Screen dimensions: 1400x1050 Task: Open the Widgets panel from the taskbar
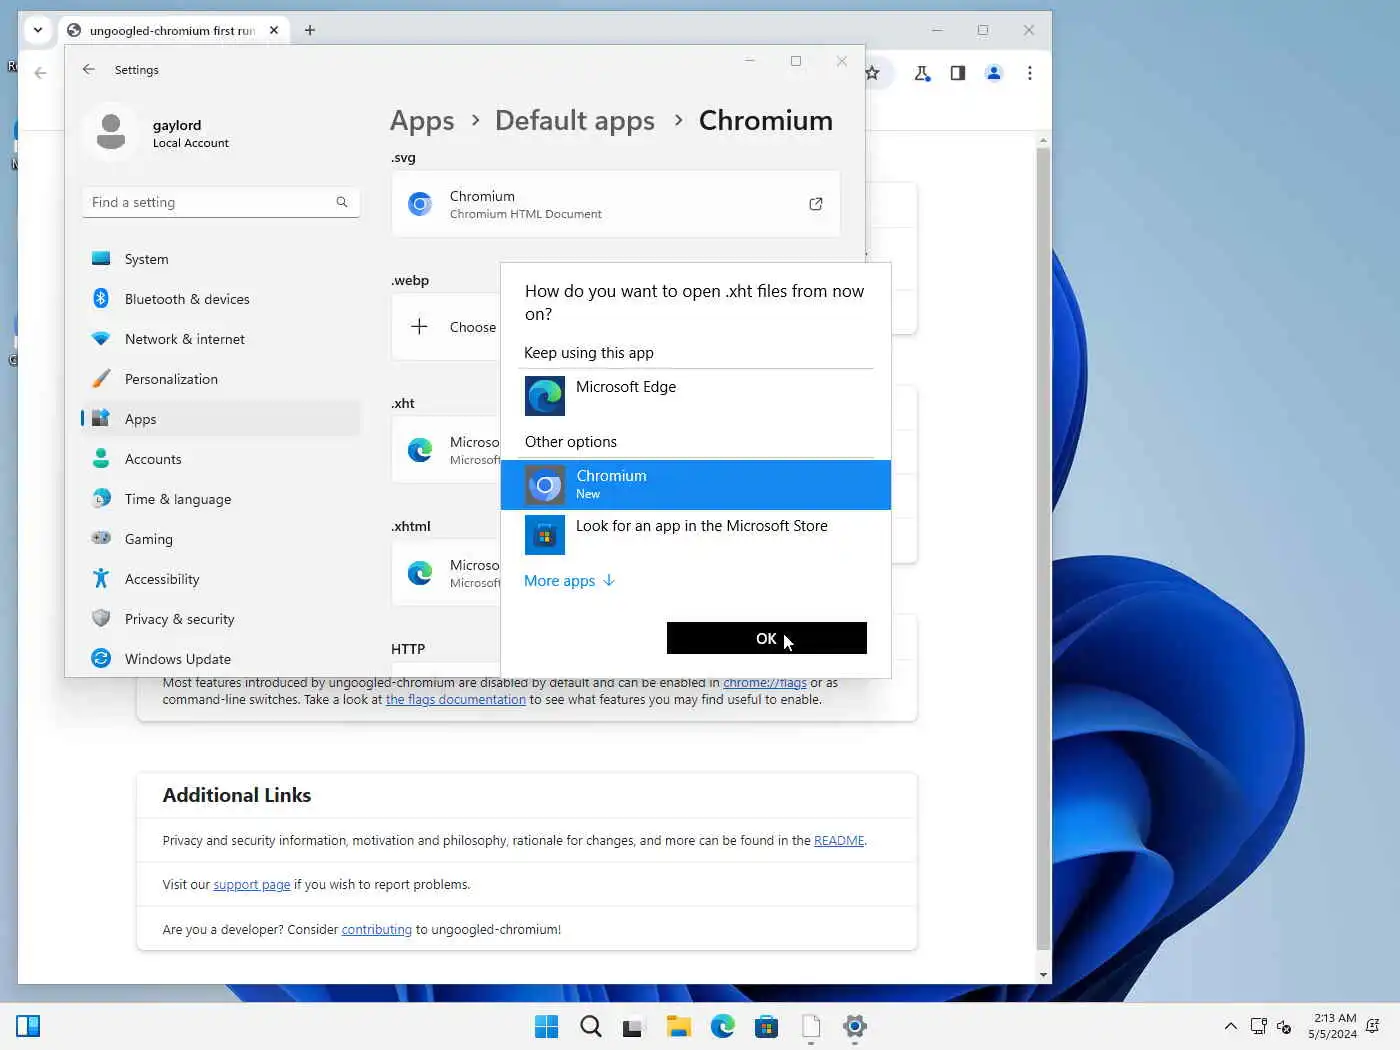[28, 1026]
